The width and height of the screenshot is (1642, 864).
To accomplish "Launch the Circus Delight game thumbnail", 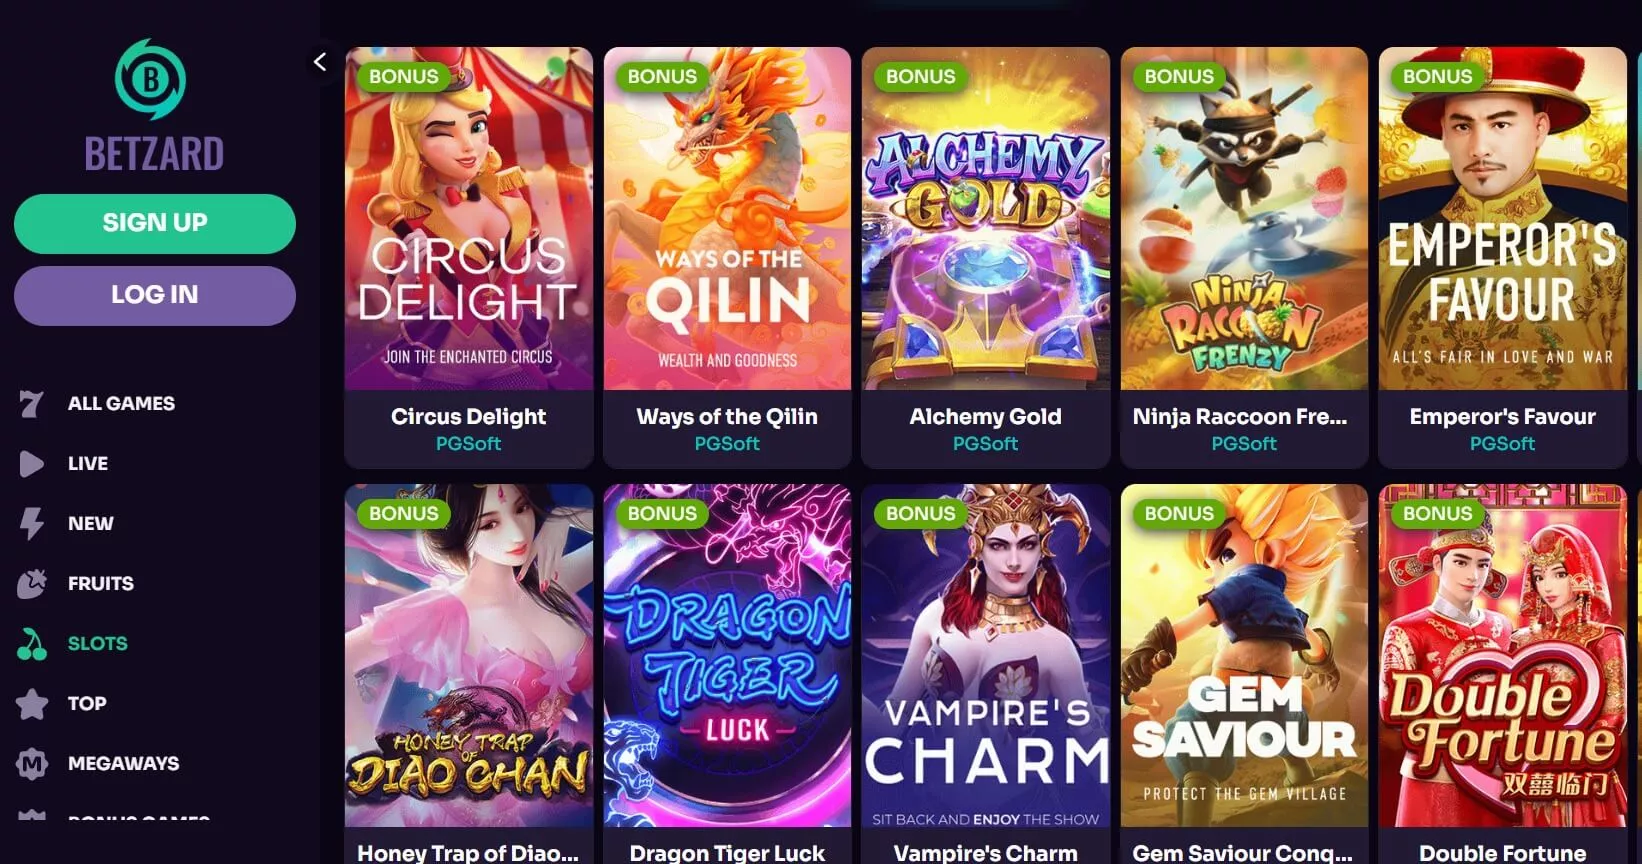I will tap(469, 219).
